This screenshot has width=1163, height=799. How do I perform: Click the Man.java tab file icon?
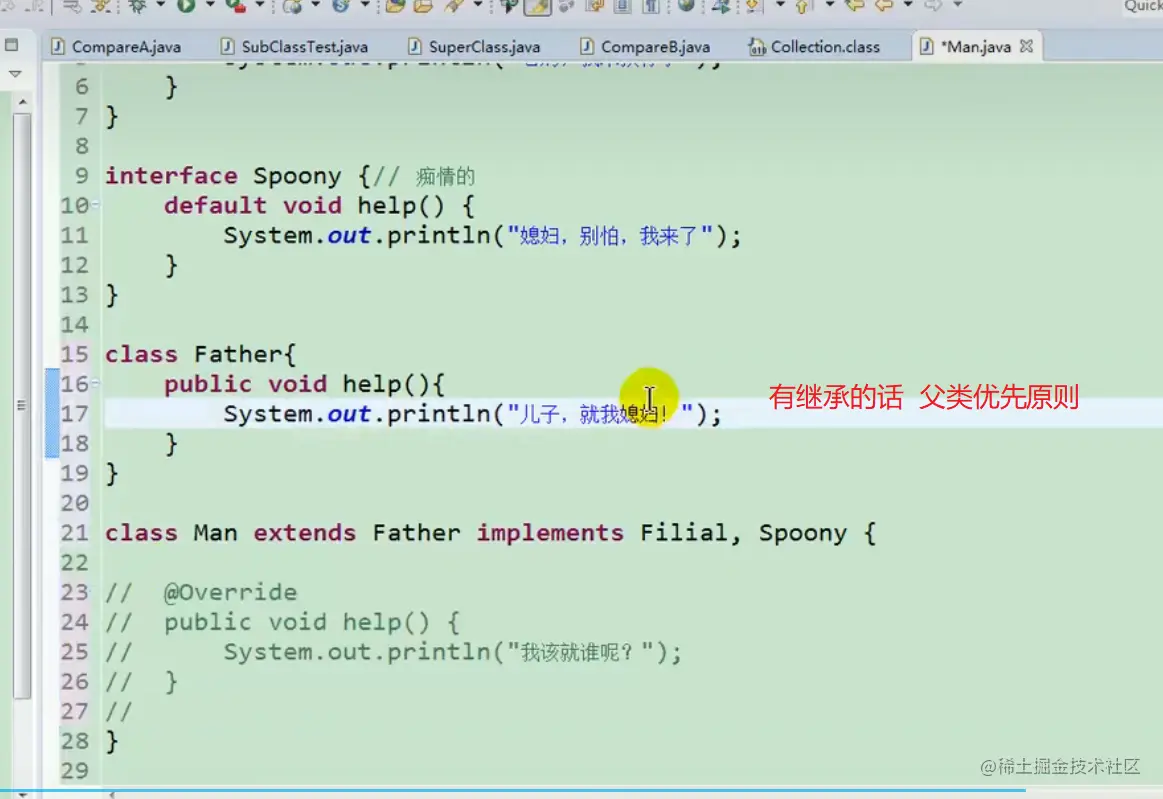[x=927, y=47]
